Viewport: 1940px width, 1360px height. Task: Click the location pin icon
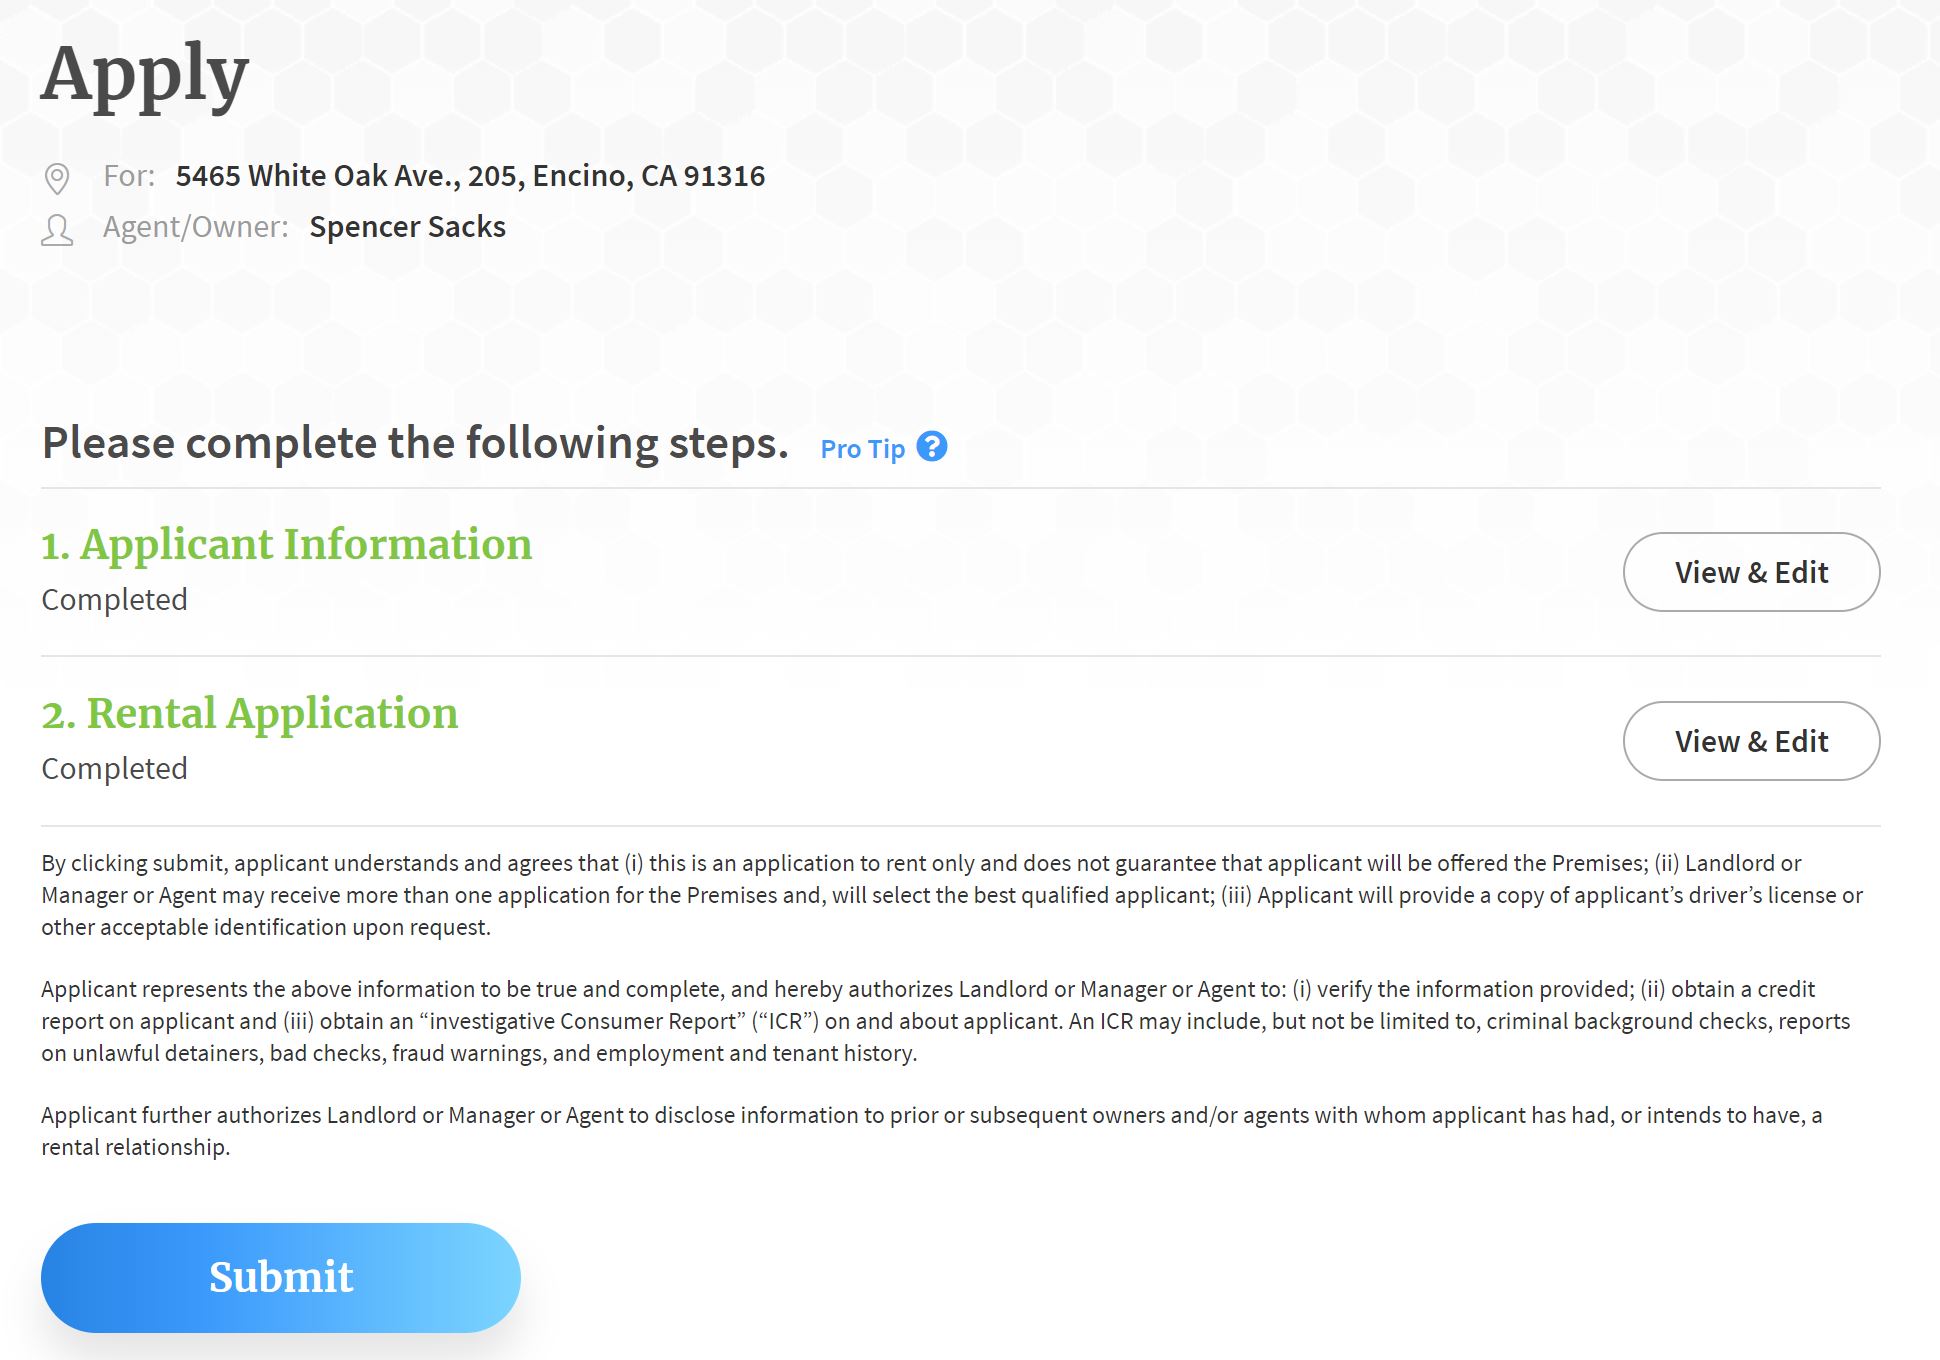click(59, 178)
